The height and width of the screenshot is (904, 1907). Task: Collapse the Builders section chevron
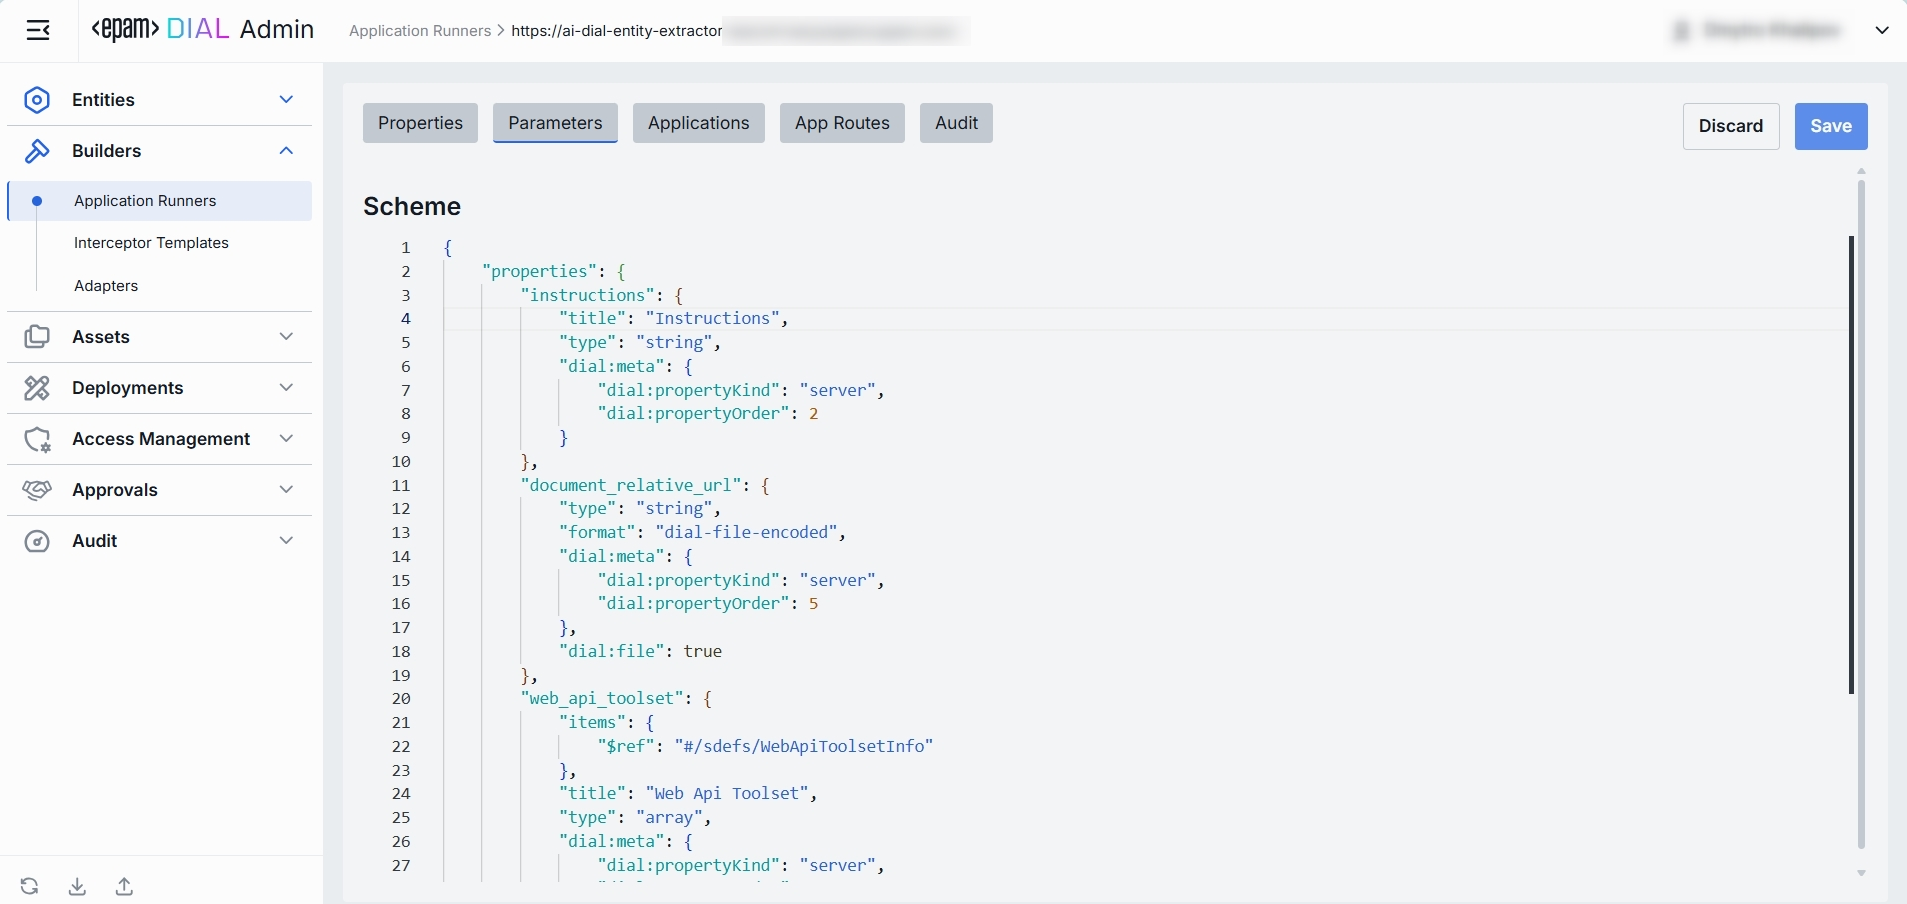pyautogui.click(x=286, y=151)
